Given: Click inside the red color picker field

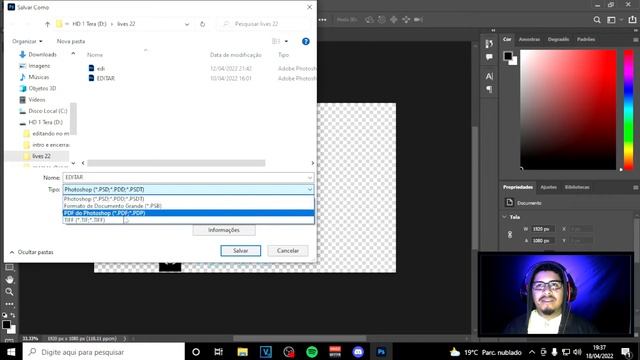Looking at the screenshot, I should 568,109.
